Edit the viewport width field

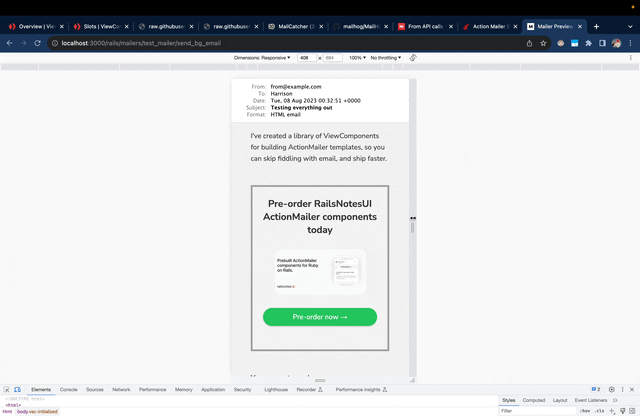click(307, 58)
